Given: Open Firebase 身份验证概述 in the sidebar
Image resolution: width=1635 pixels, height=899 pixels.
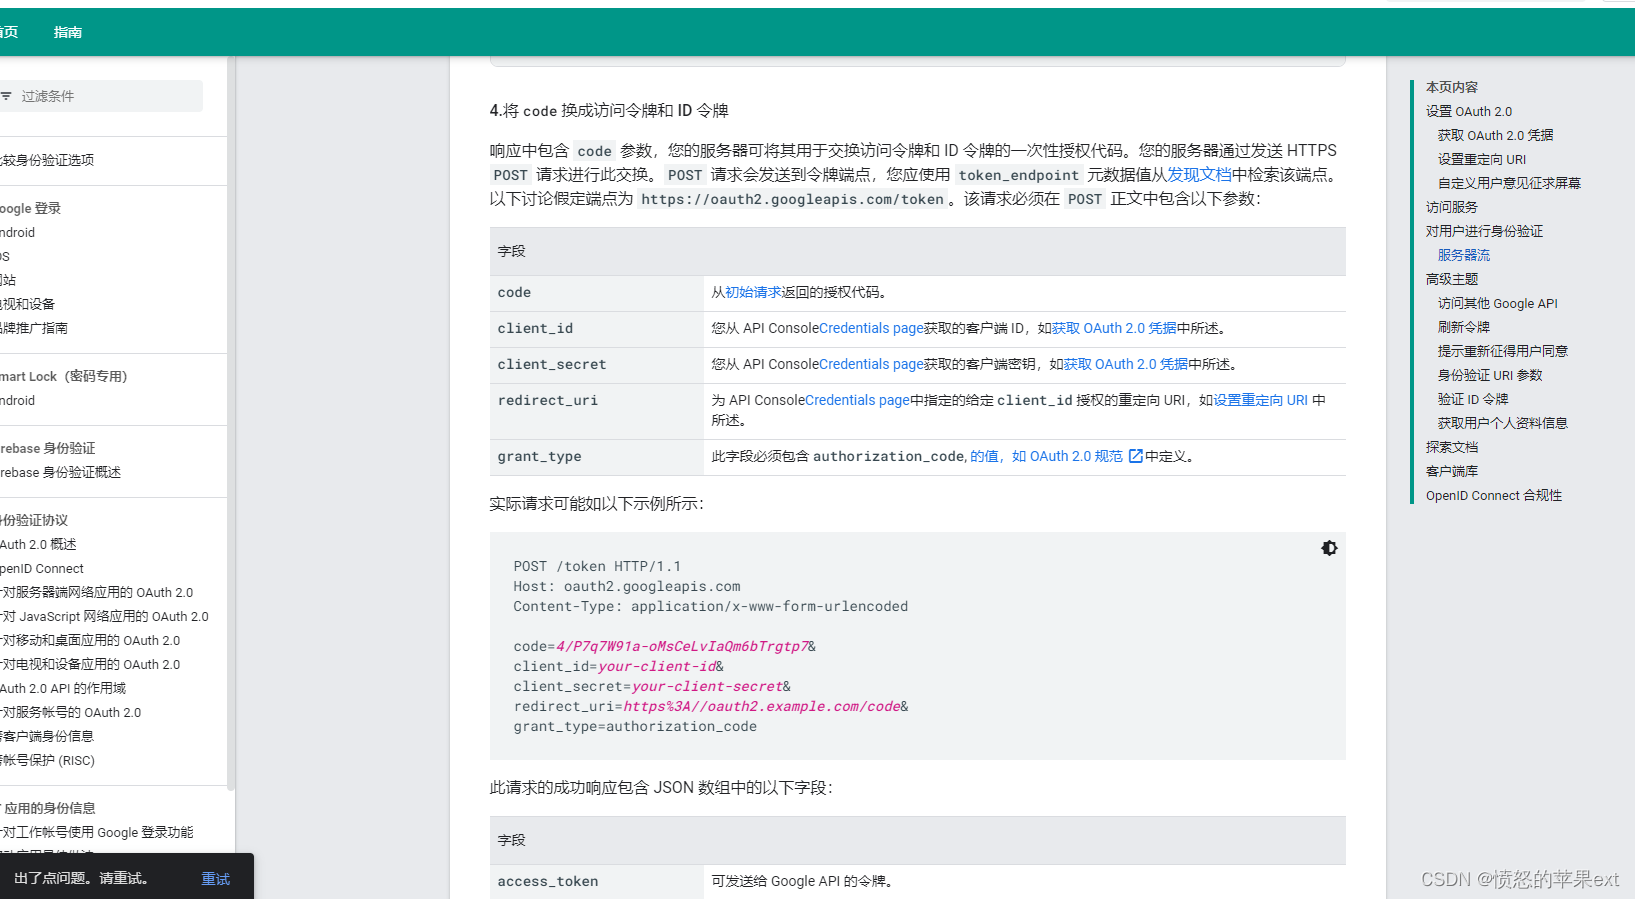Looking at the screenshot, I should click(x=60, y=472).
